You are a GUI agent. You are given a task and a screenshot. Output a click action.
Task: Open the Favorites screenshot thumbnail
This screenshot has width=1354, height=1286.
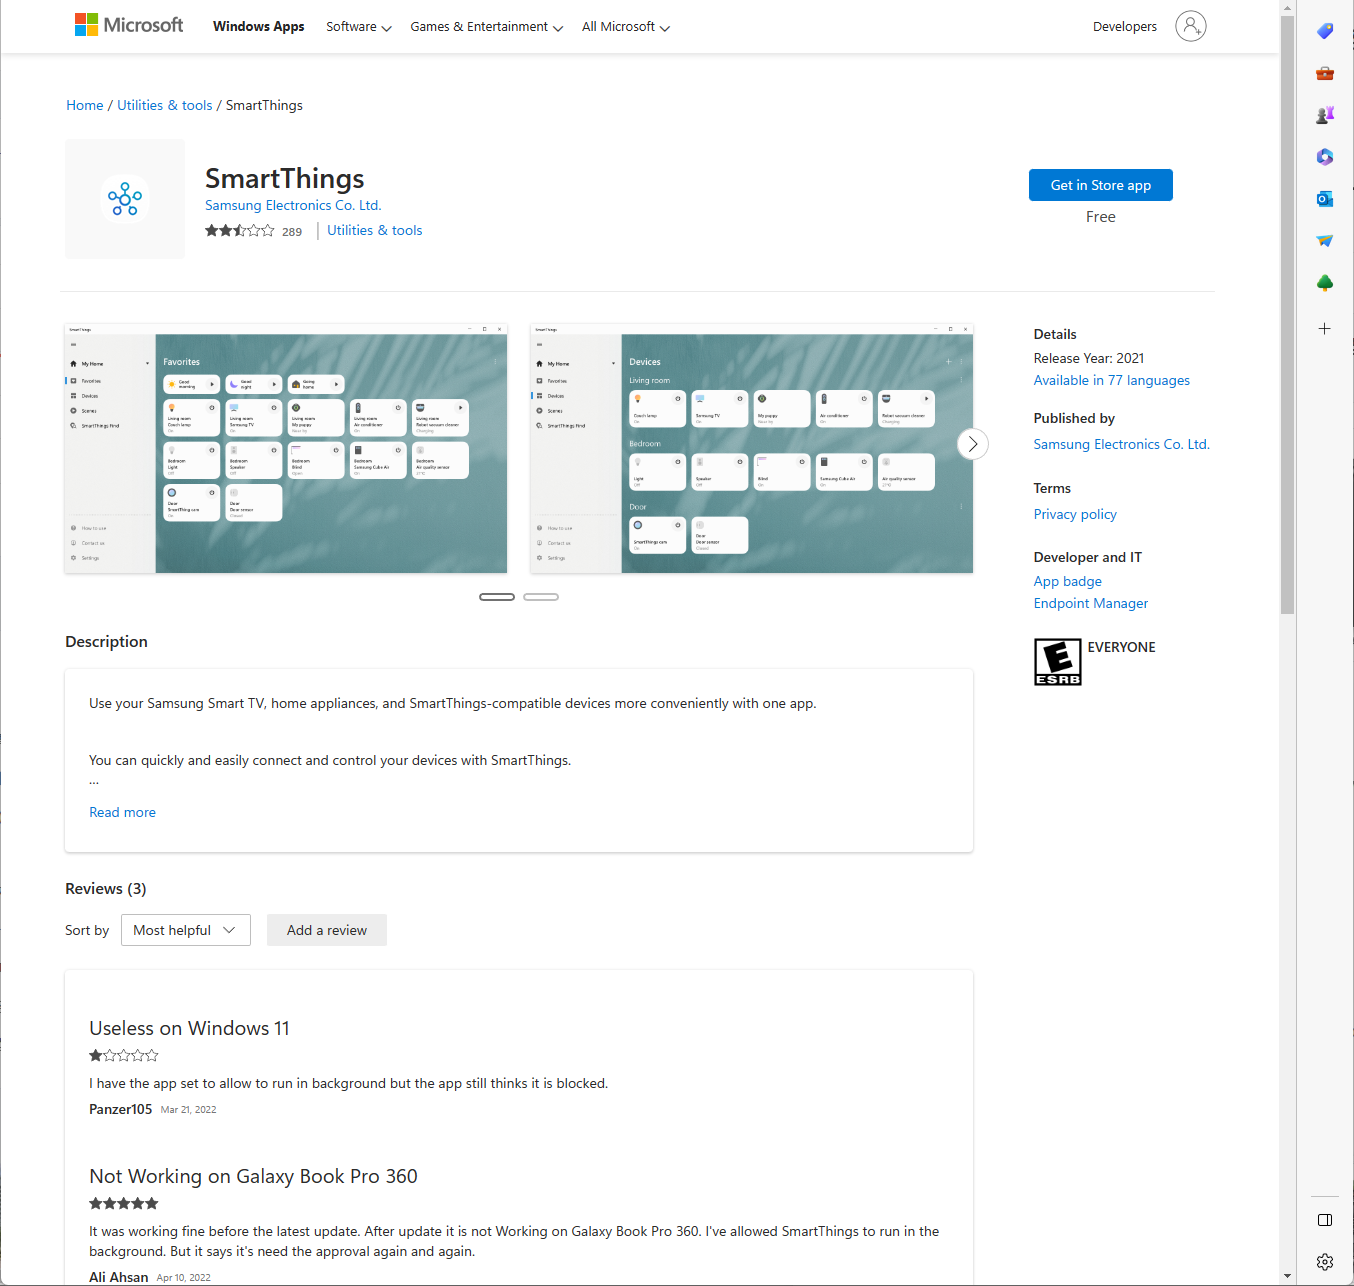click(286, 449)
